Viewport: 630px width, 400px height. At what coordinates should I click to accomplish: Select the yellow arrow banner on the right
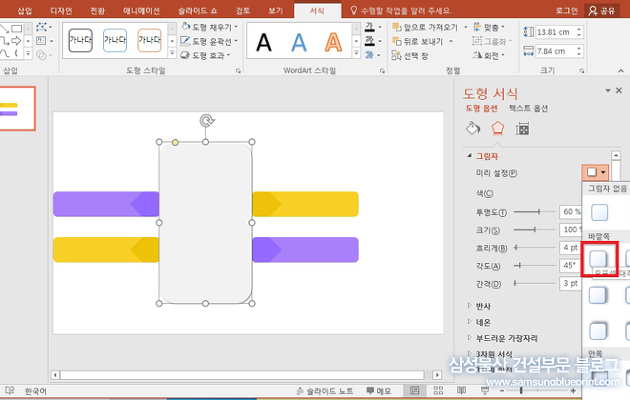coord(305,204)
